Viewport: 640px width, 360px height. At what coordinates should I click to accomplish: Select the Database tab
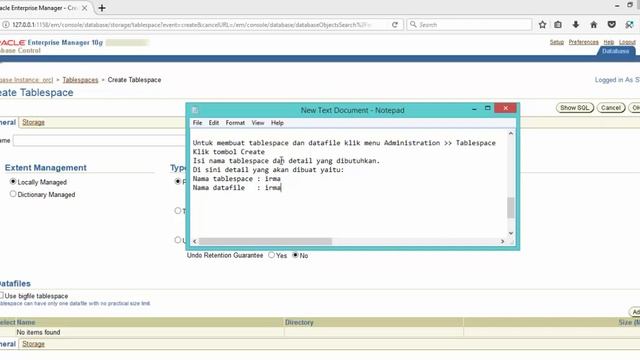point(616,51)
